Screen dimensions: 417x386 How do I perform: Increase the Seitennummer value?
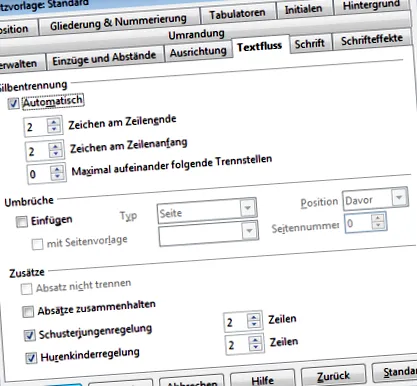(x=378, y=218)
